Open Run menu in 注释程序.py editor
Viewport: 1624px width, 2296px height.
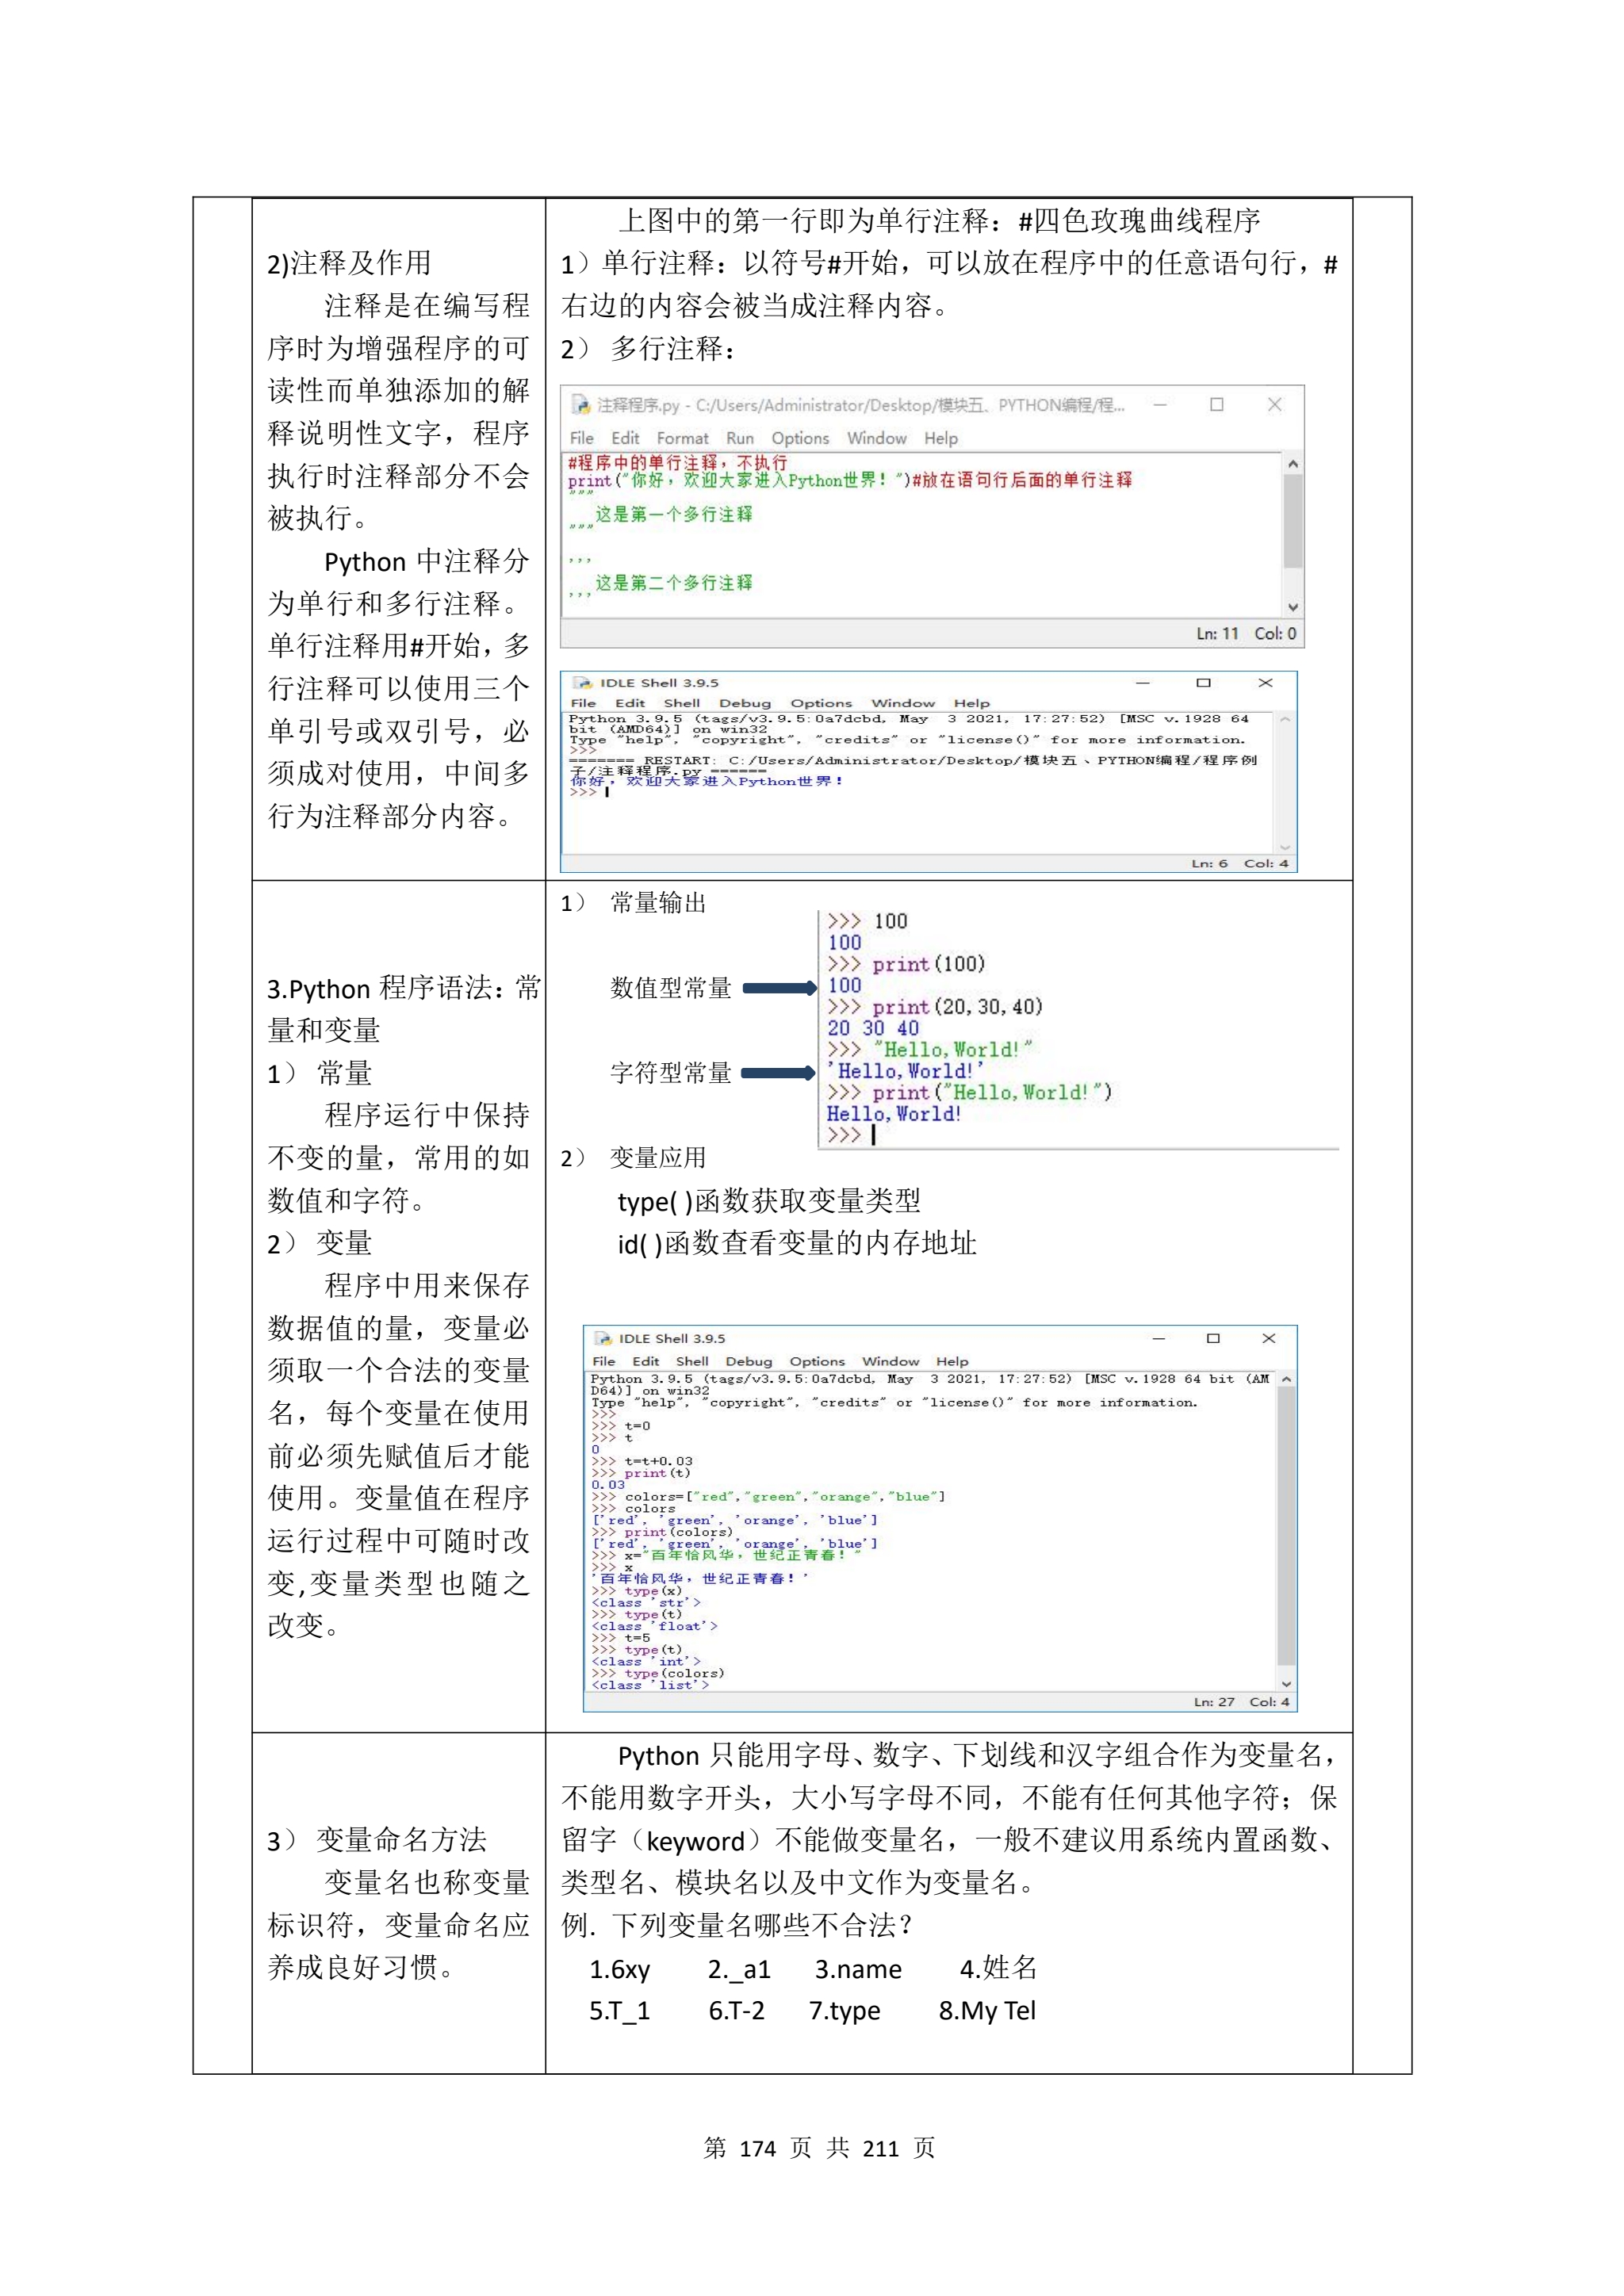tap(740, 438)
